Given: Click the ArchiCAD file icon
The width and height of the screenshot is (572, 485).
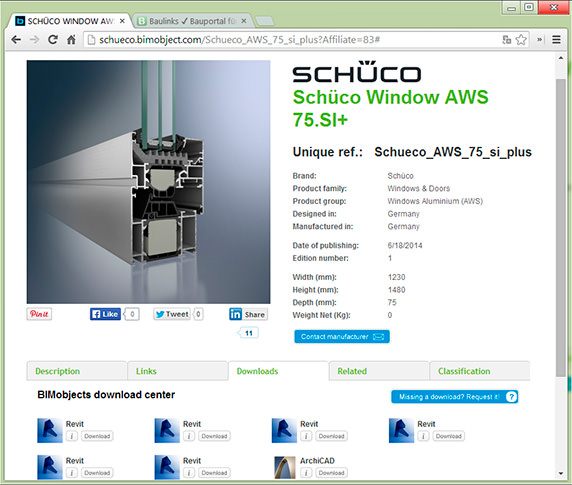Looking at the screenshot, I should tap(285, 467).
